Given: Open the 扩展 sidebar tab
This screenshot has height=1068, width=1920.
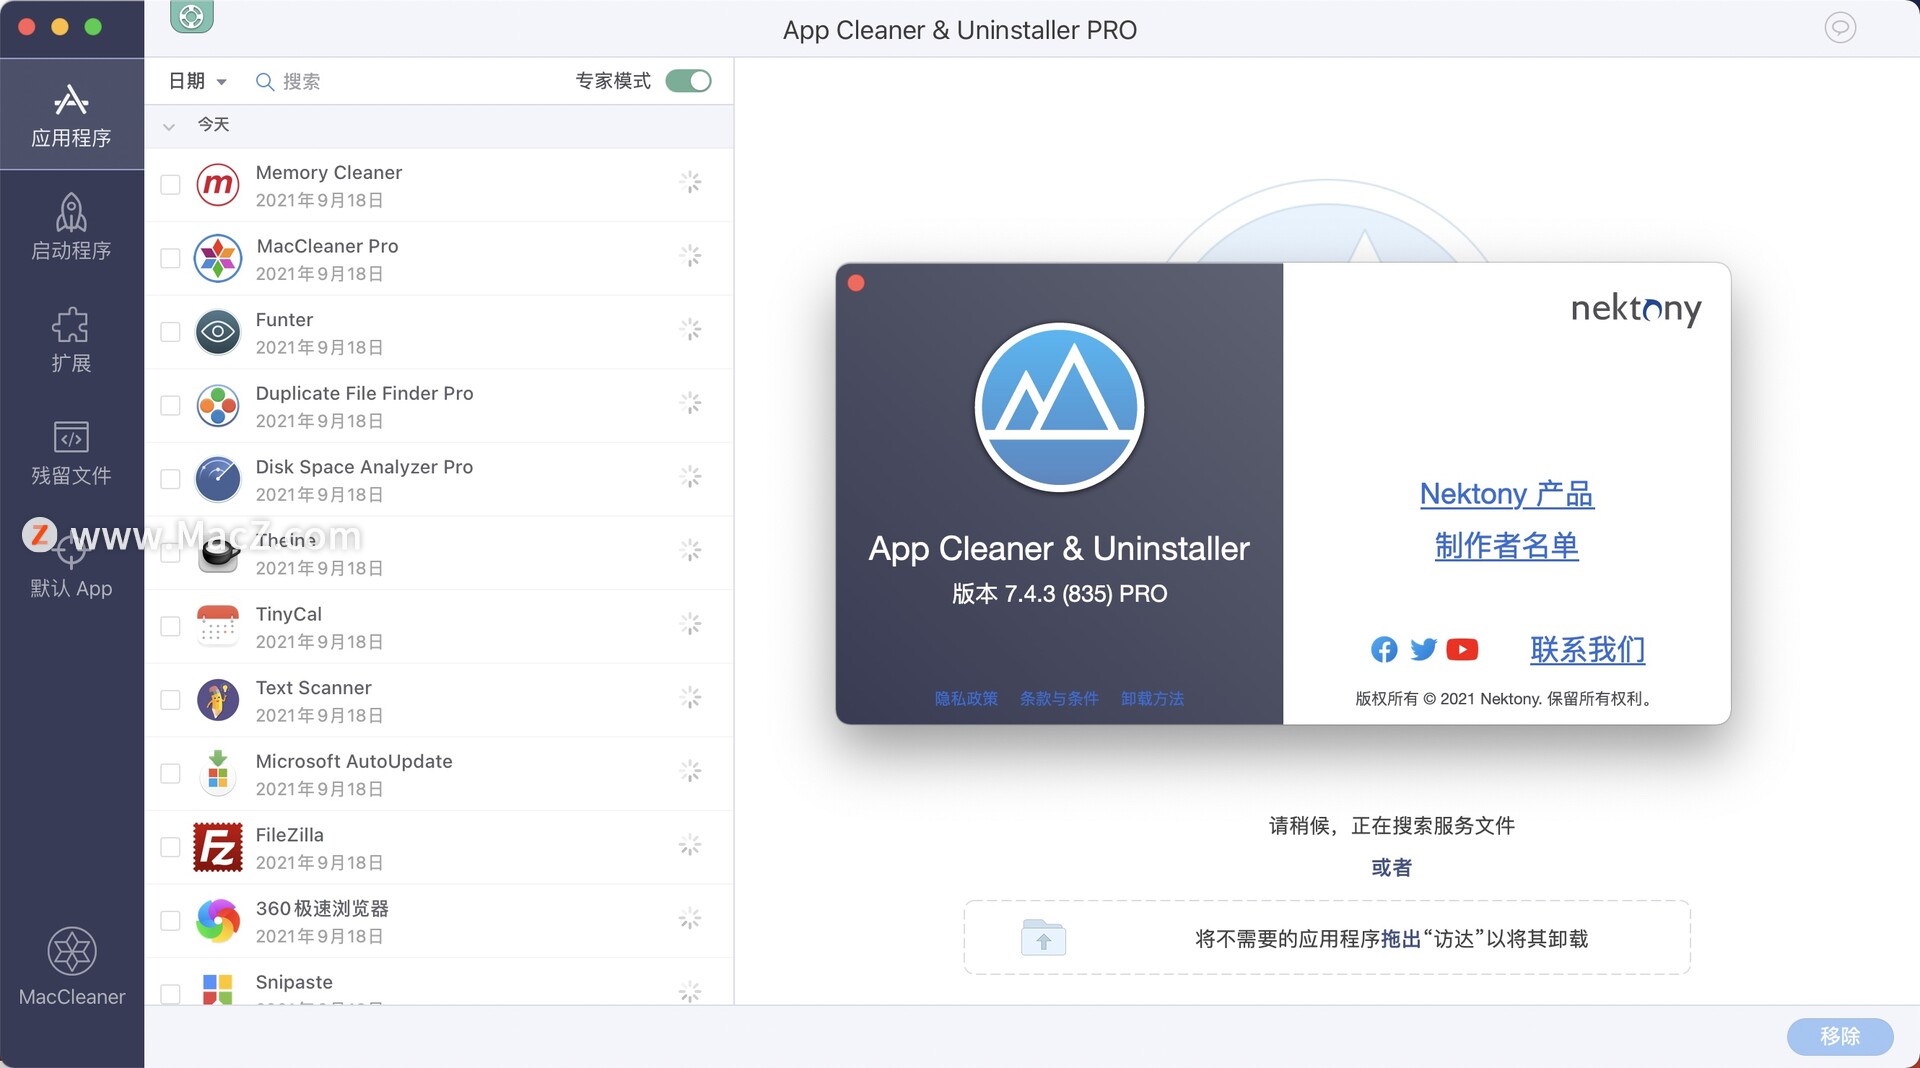Looking at the screenshot, I should (x=71, y=340).
